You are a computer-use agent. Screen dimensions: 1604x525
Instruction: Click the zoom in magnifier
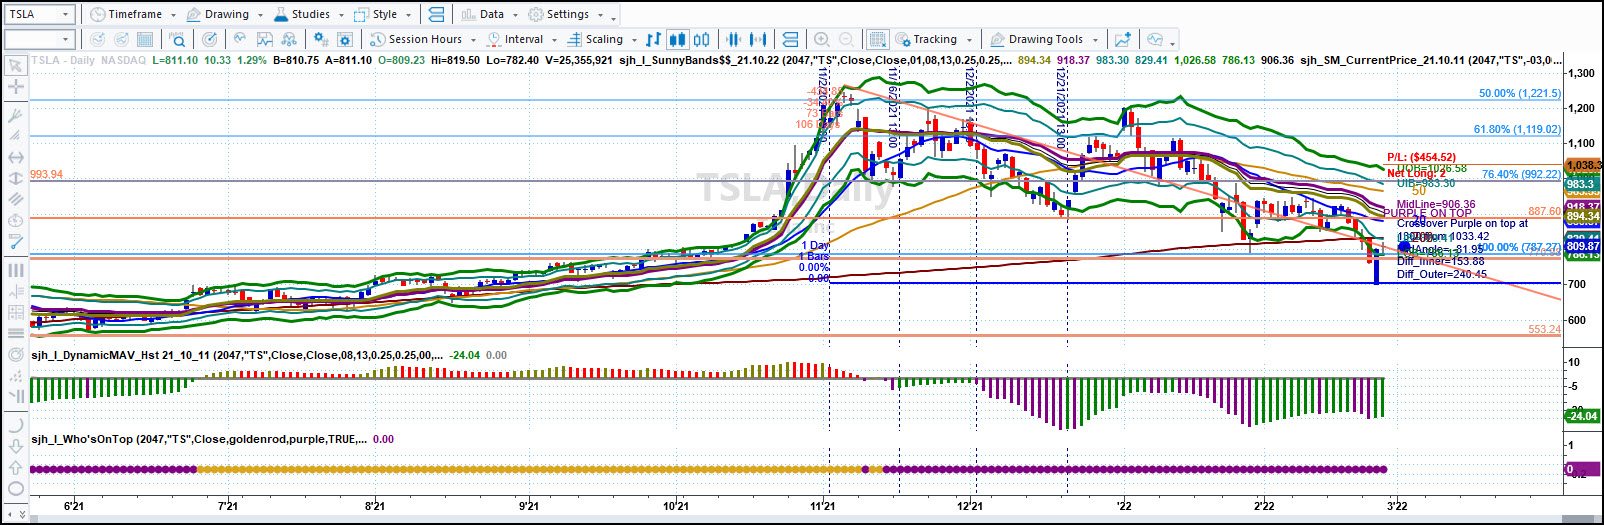pyautogui.click(x=822, y=39)
